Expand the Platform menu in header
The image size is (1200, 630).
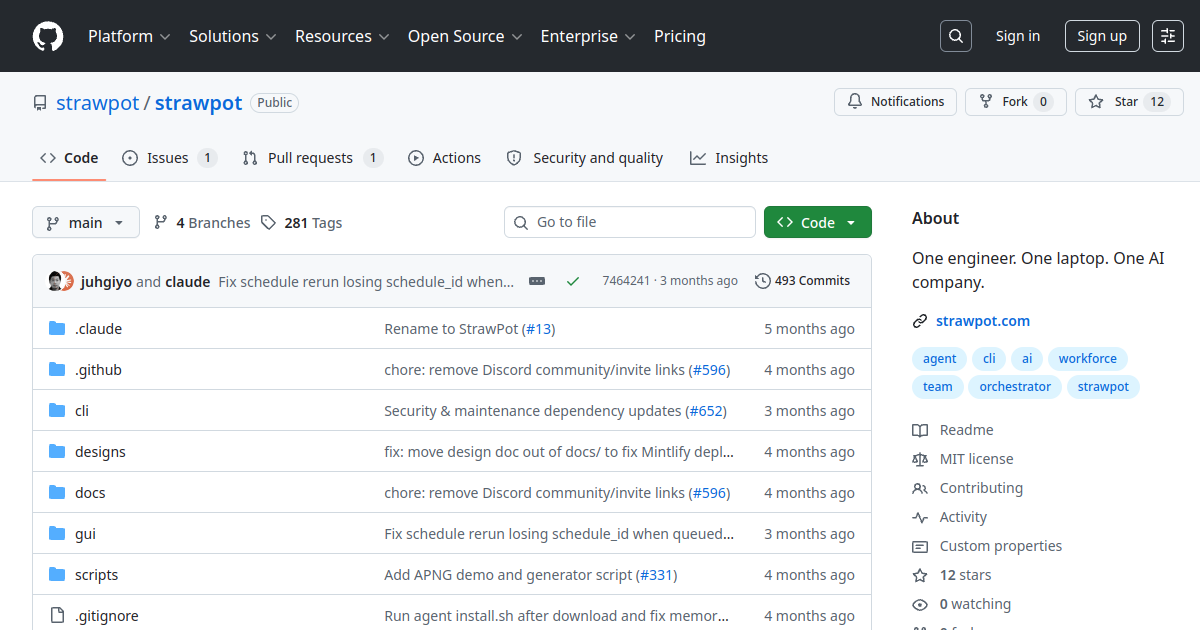point(128,36)
